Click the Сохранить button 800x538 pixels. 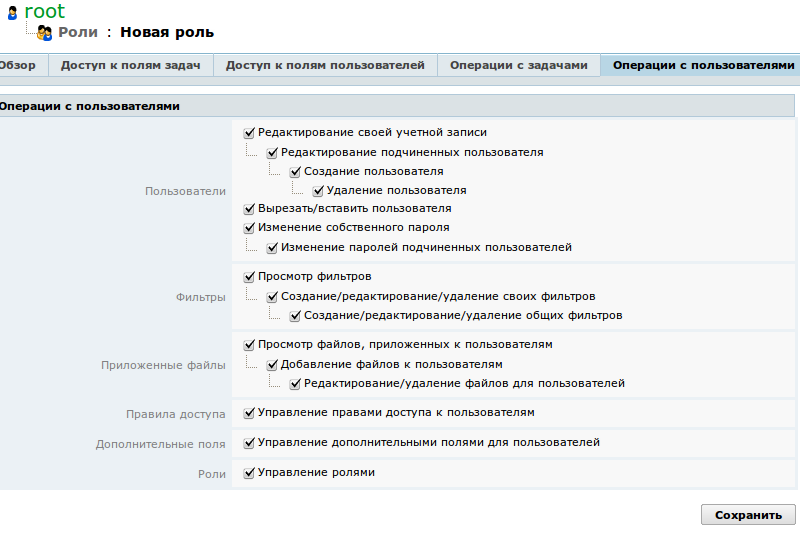coord(748,515)
